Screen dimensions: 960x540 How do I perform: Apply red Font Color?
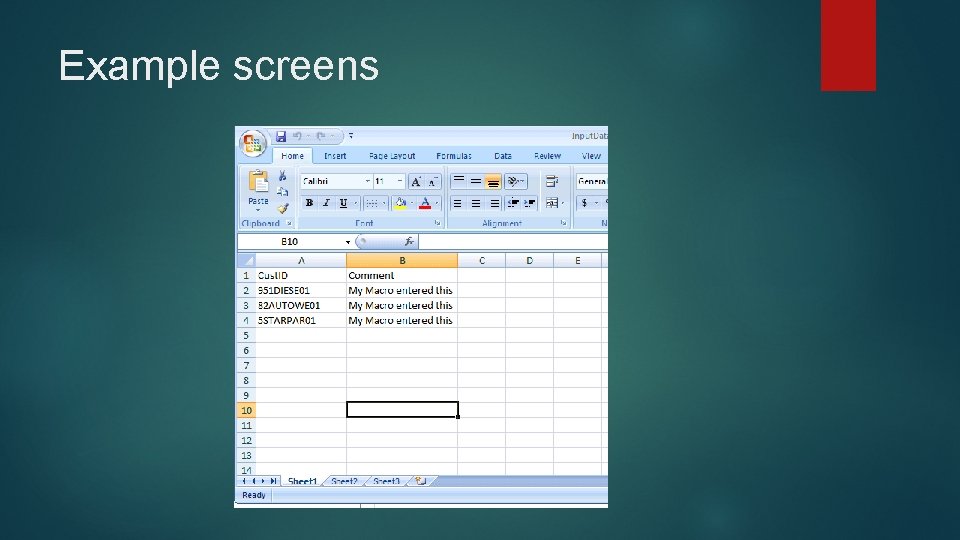pyautogui.click(x=425, y=203)
